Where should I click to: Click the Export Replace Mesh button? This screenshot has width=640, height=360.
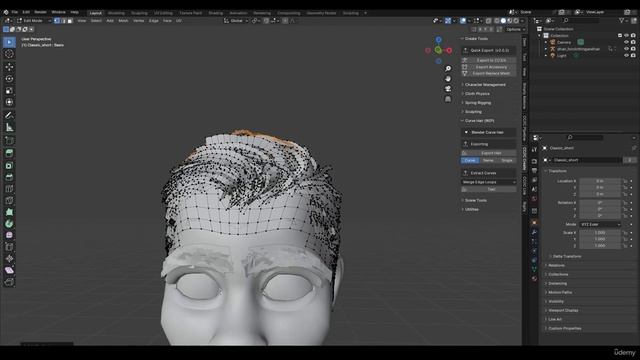click(489, 73)
